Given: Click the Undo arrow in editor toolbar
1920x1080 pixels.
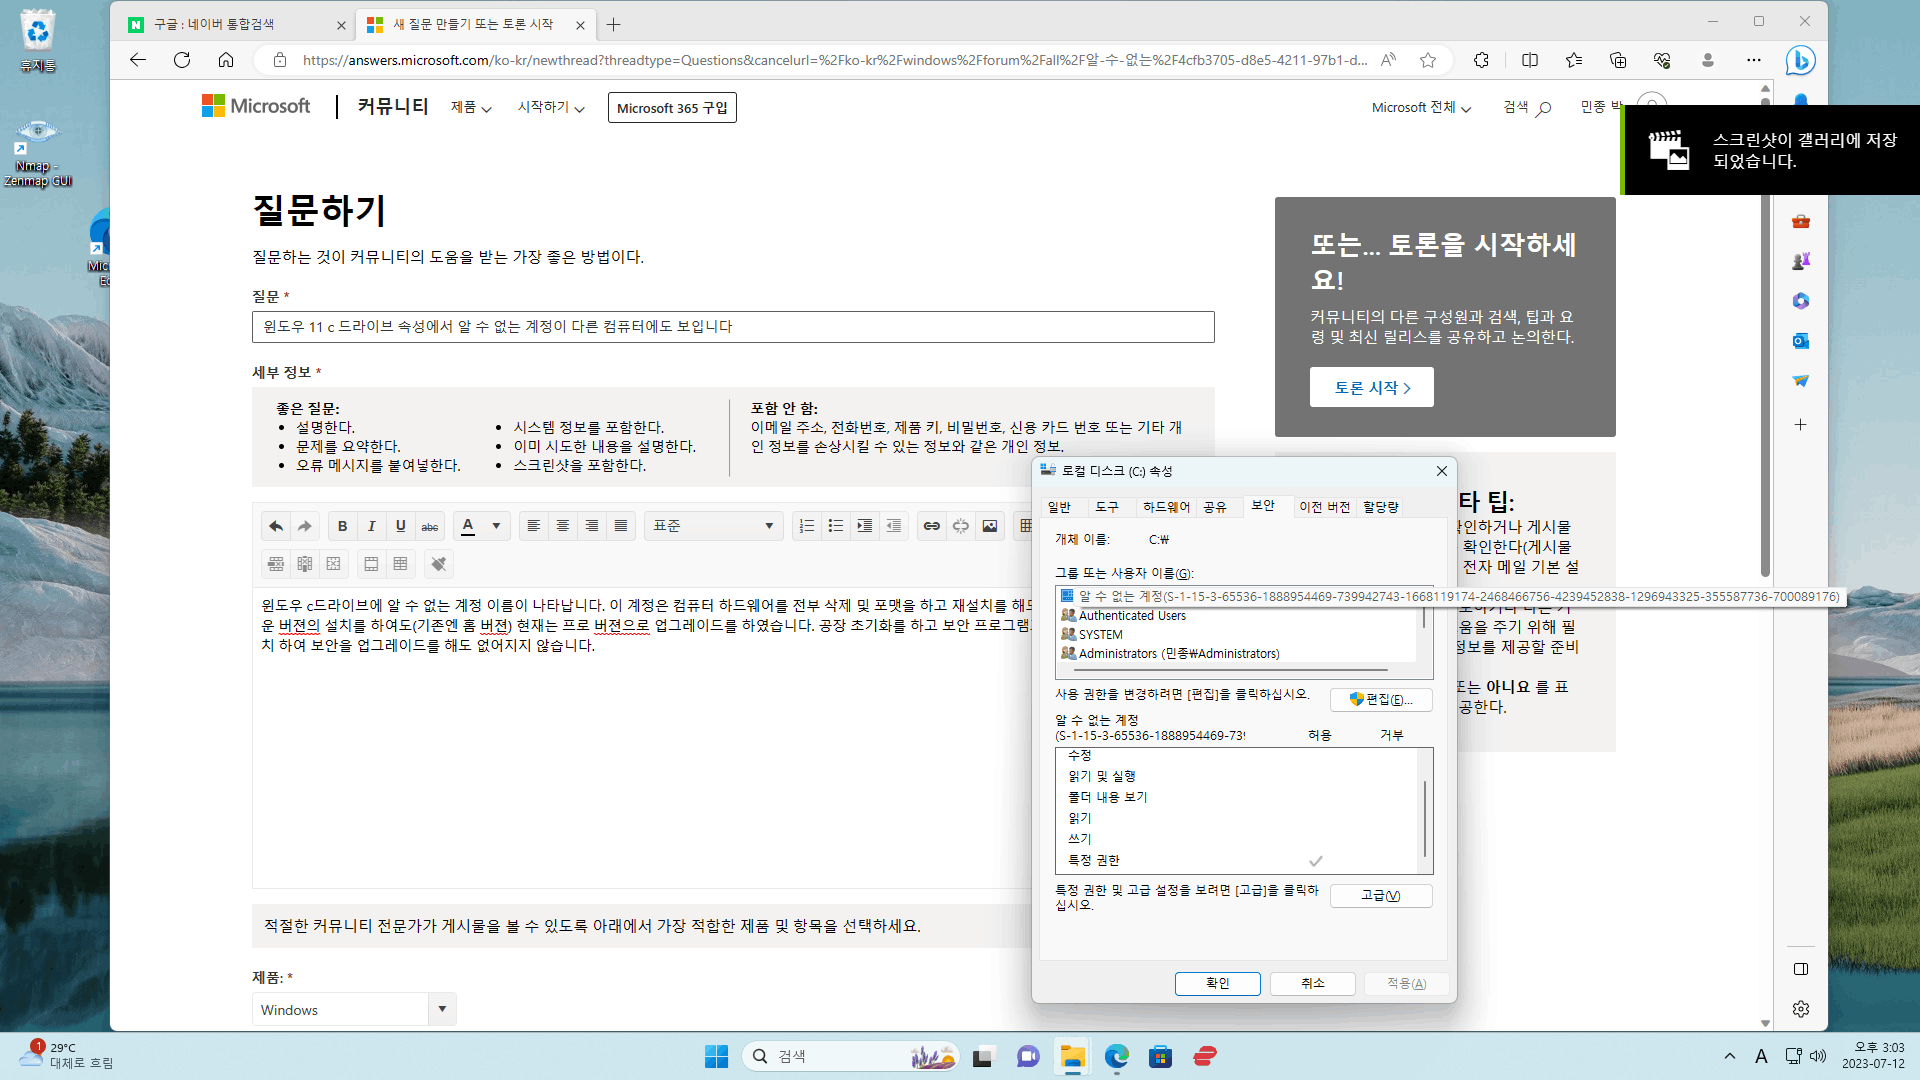Looking at the screenshot, I should point(276,526).
